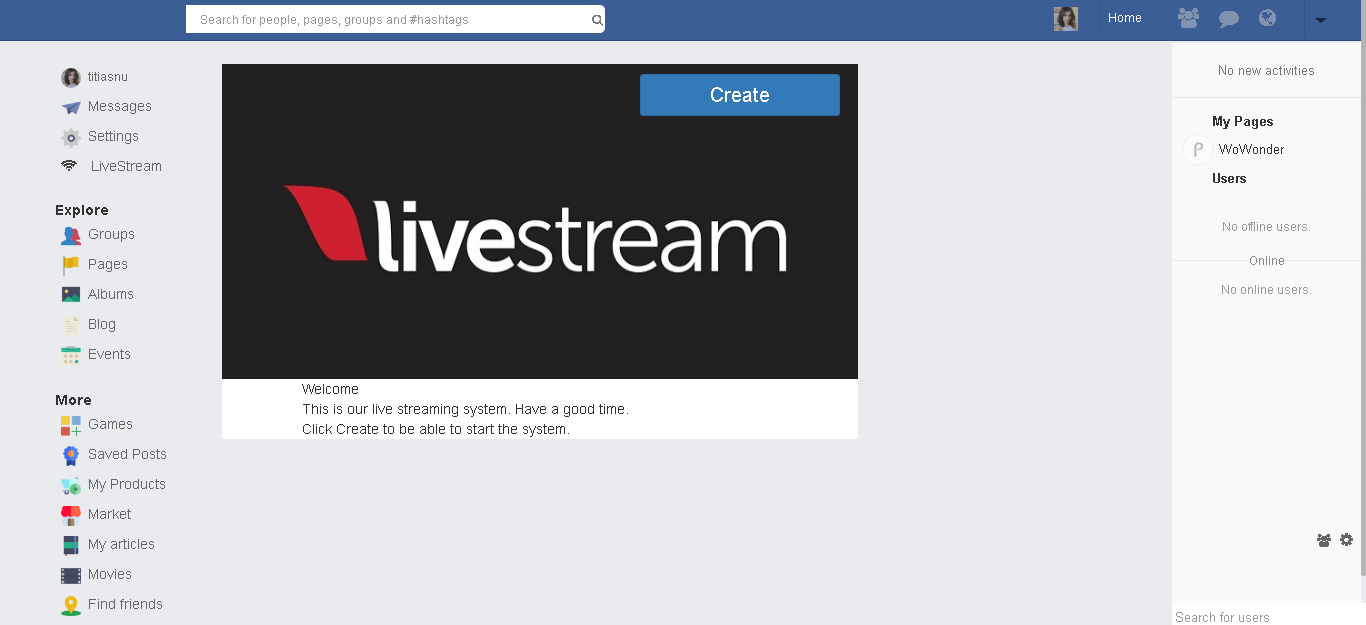Open Messages link in sidebar
The width and height of the screenshot is (1366, 625).
(120, 107)
